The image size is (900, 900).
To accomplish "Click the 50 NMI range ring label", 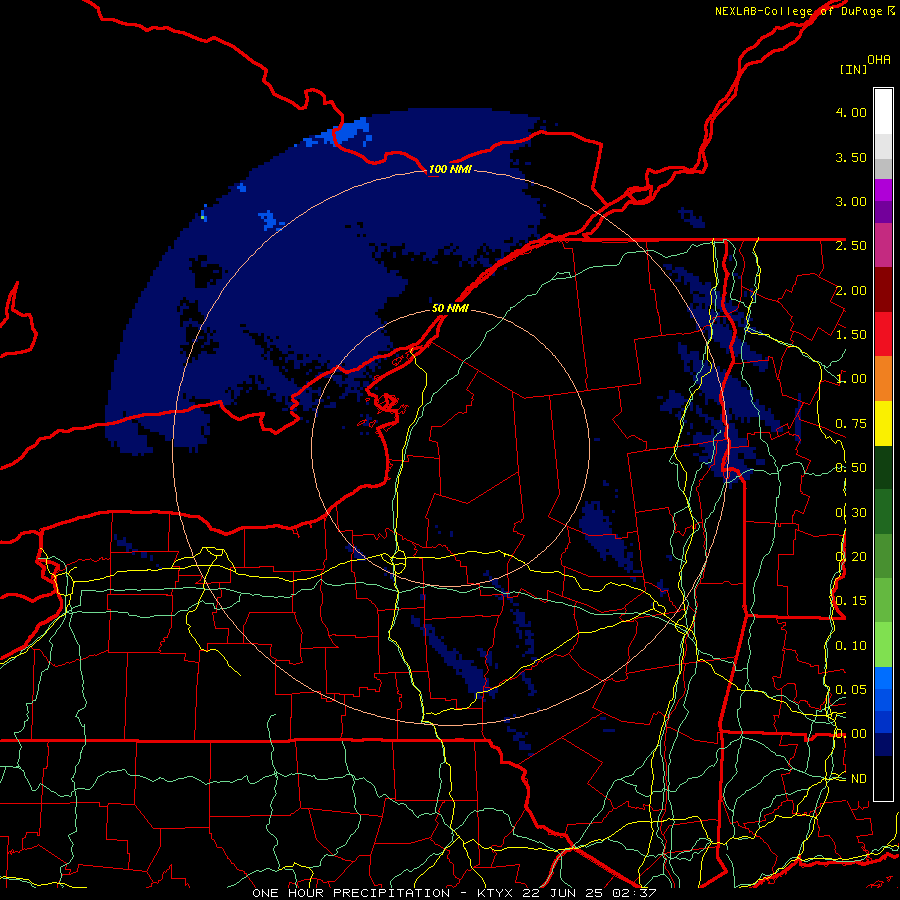I will [450, 308].
